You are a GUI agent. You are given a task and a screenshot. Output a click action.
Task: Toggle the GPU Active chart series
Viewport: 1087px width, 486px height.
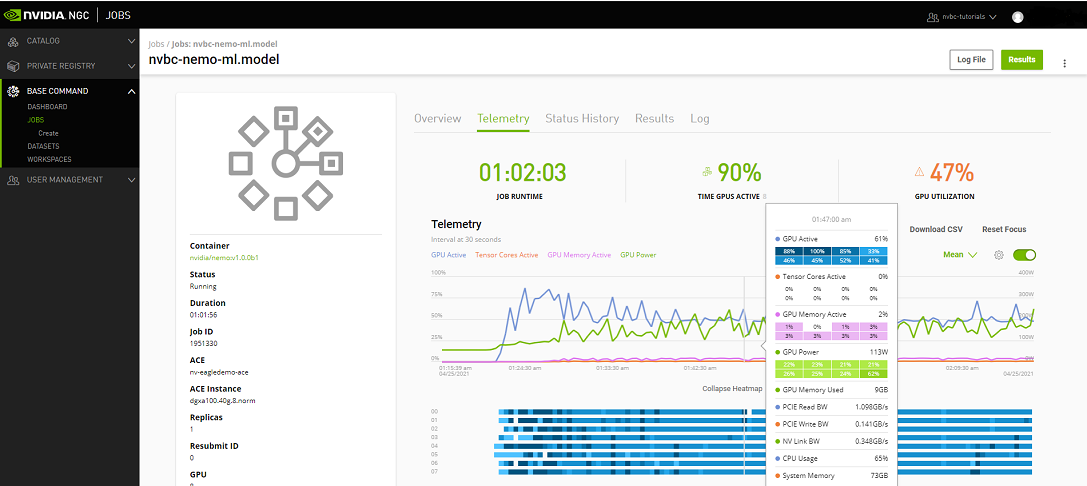(x=449, y=255)
